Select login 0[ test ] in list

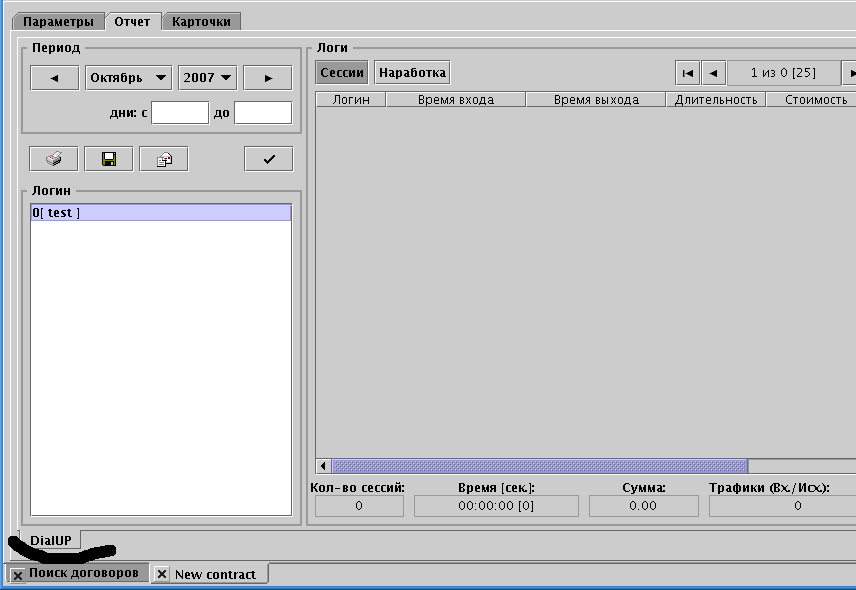coord(160,213)
